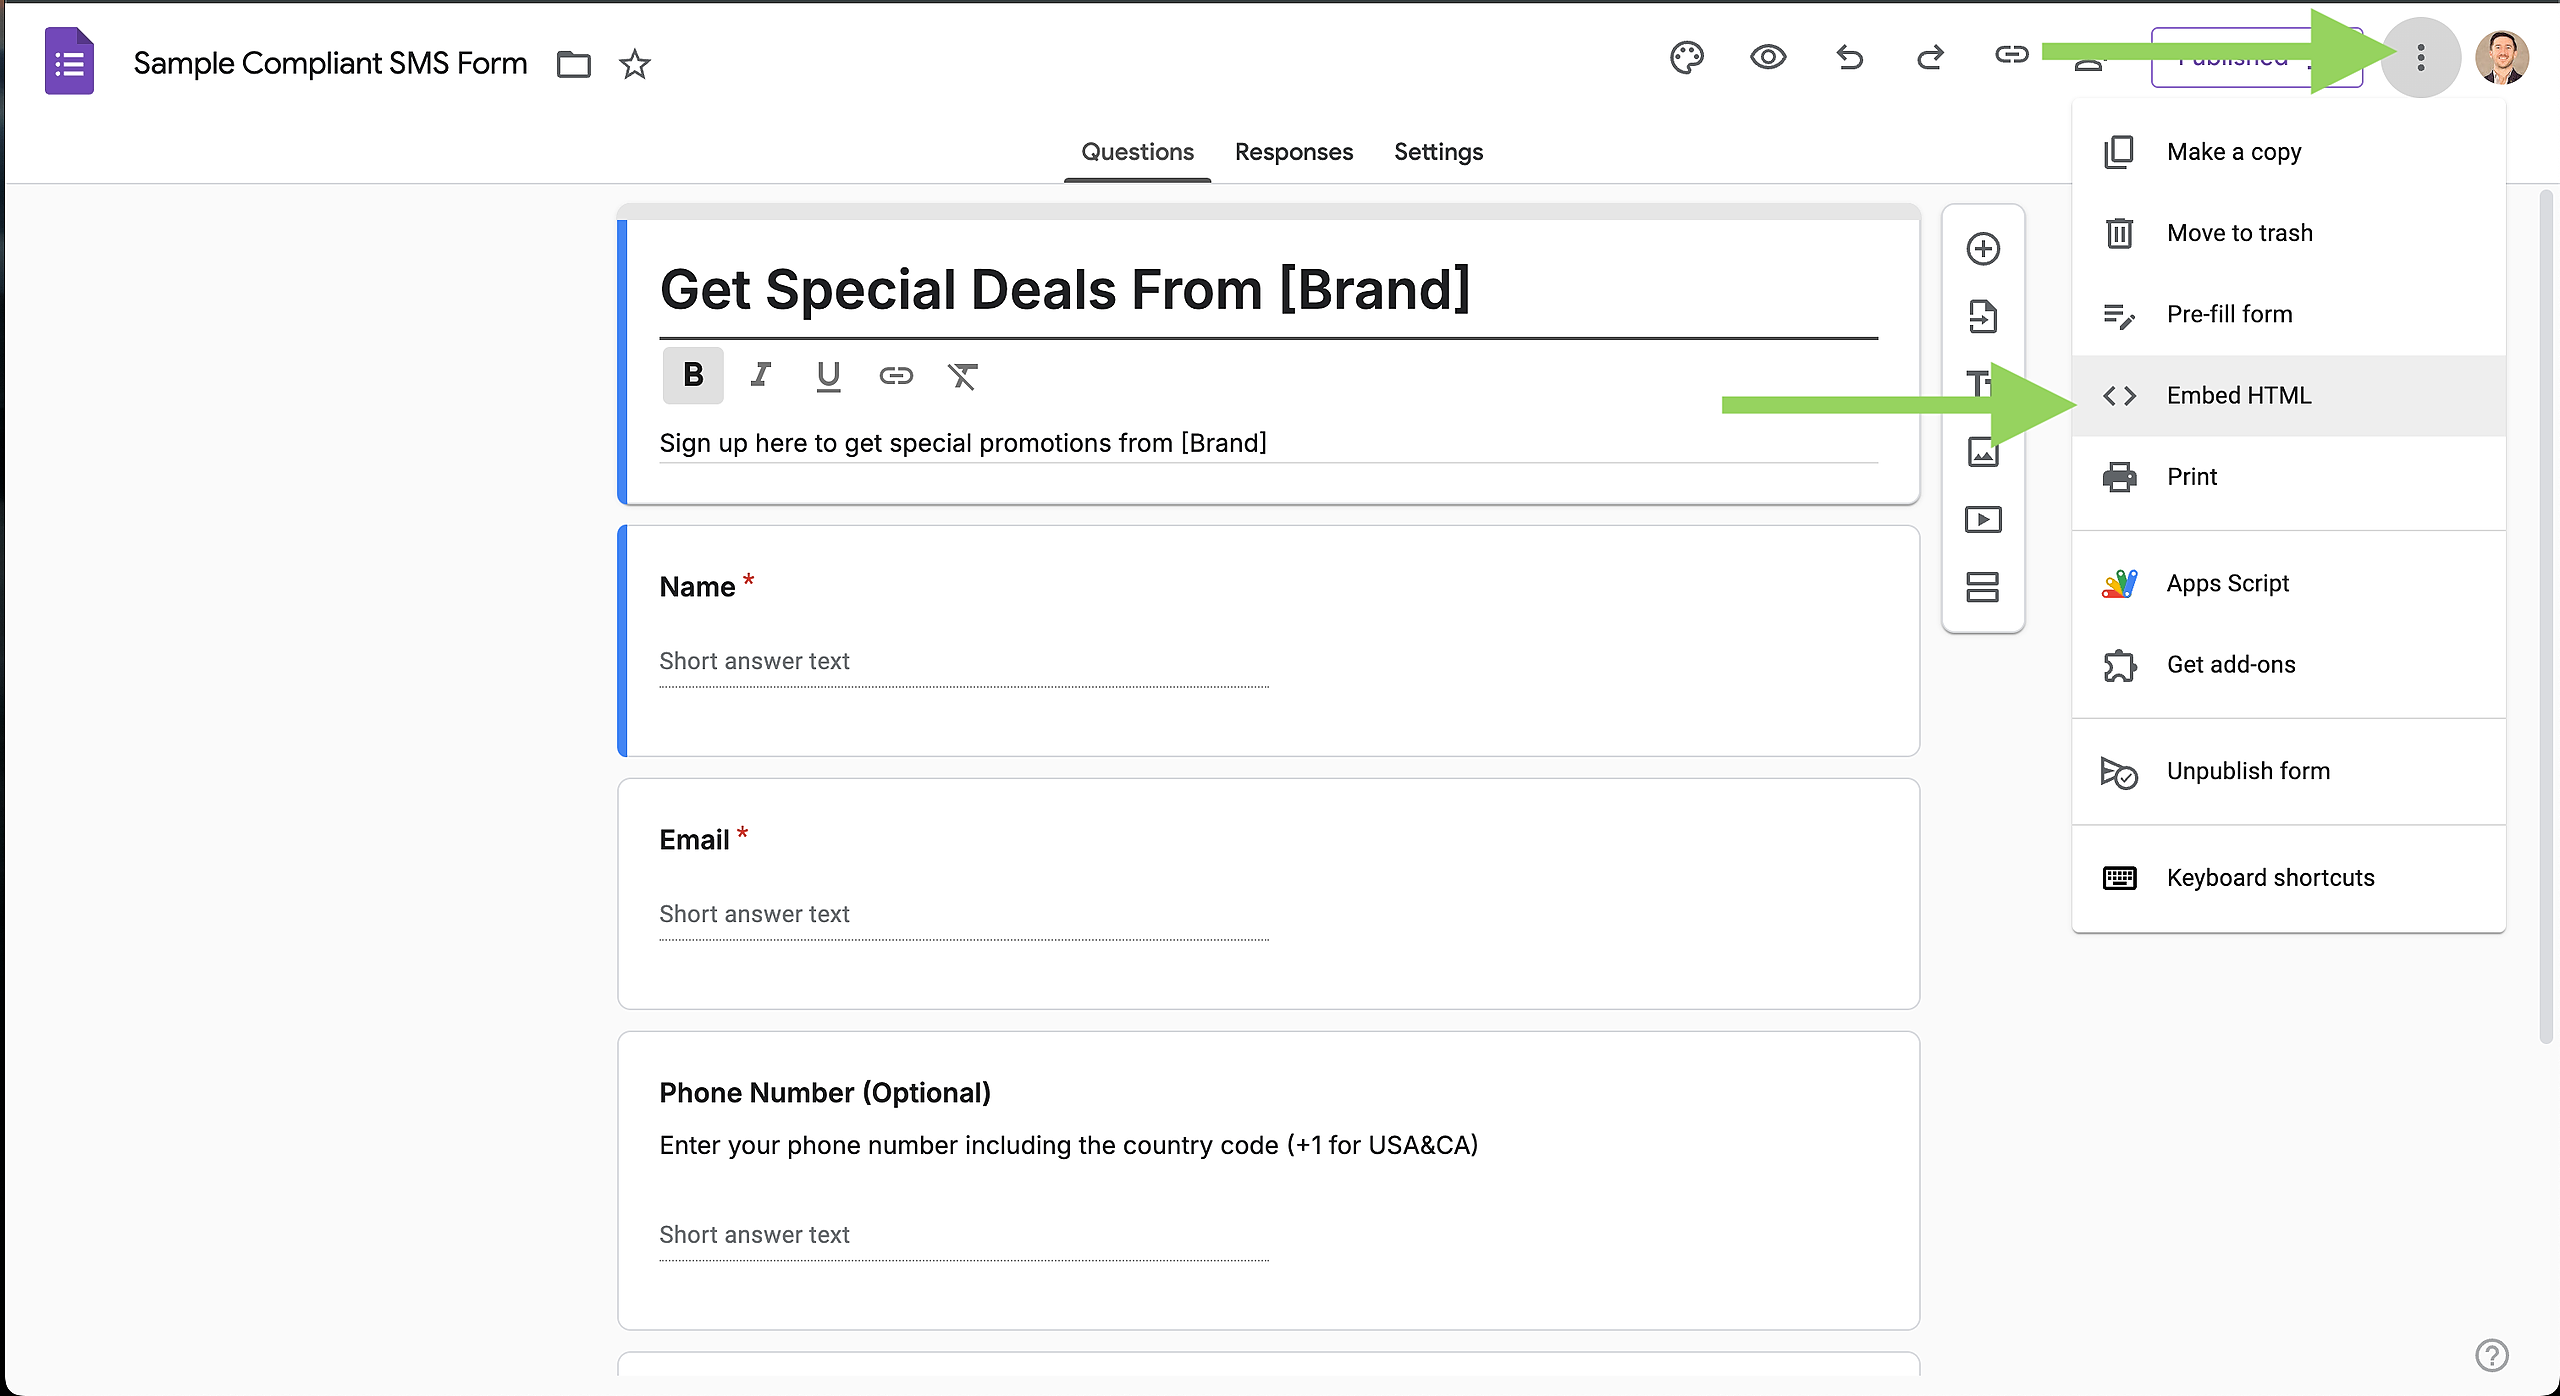Star the Sample Compliant SMS Form
This screenshot has height=1396, width=2560.
pos(634,65)
